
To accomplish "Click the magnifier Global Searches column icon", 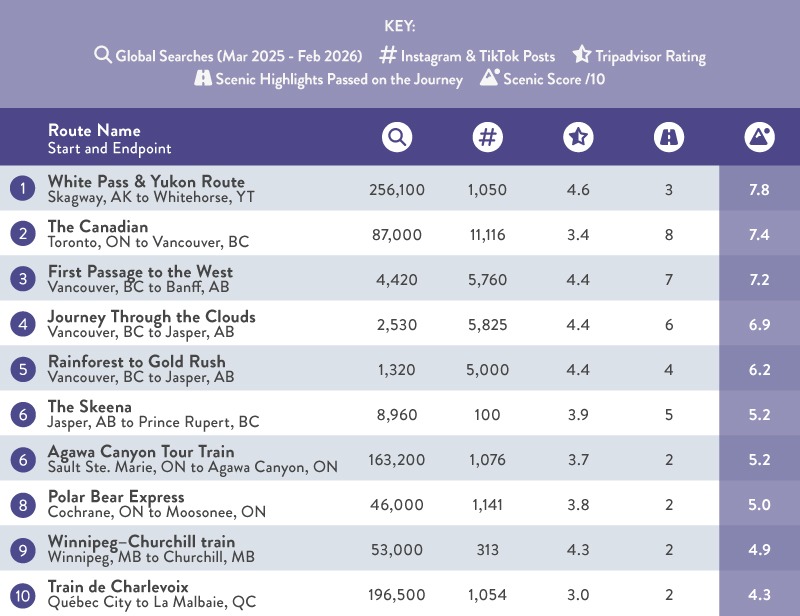I will (x=397, y=138).
